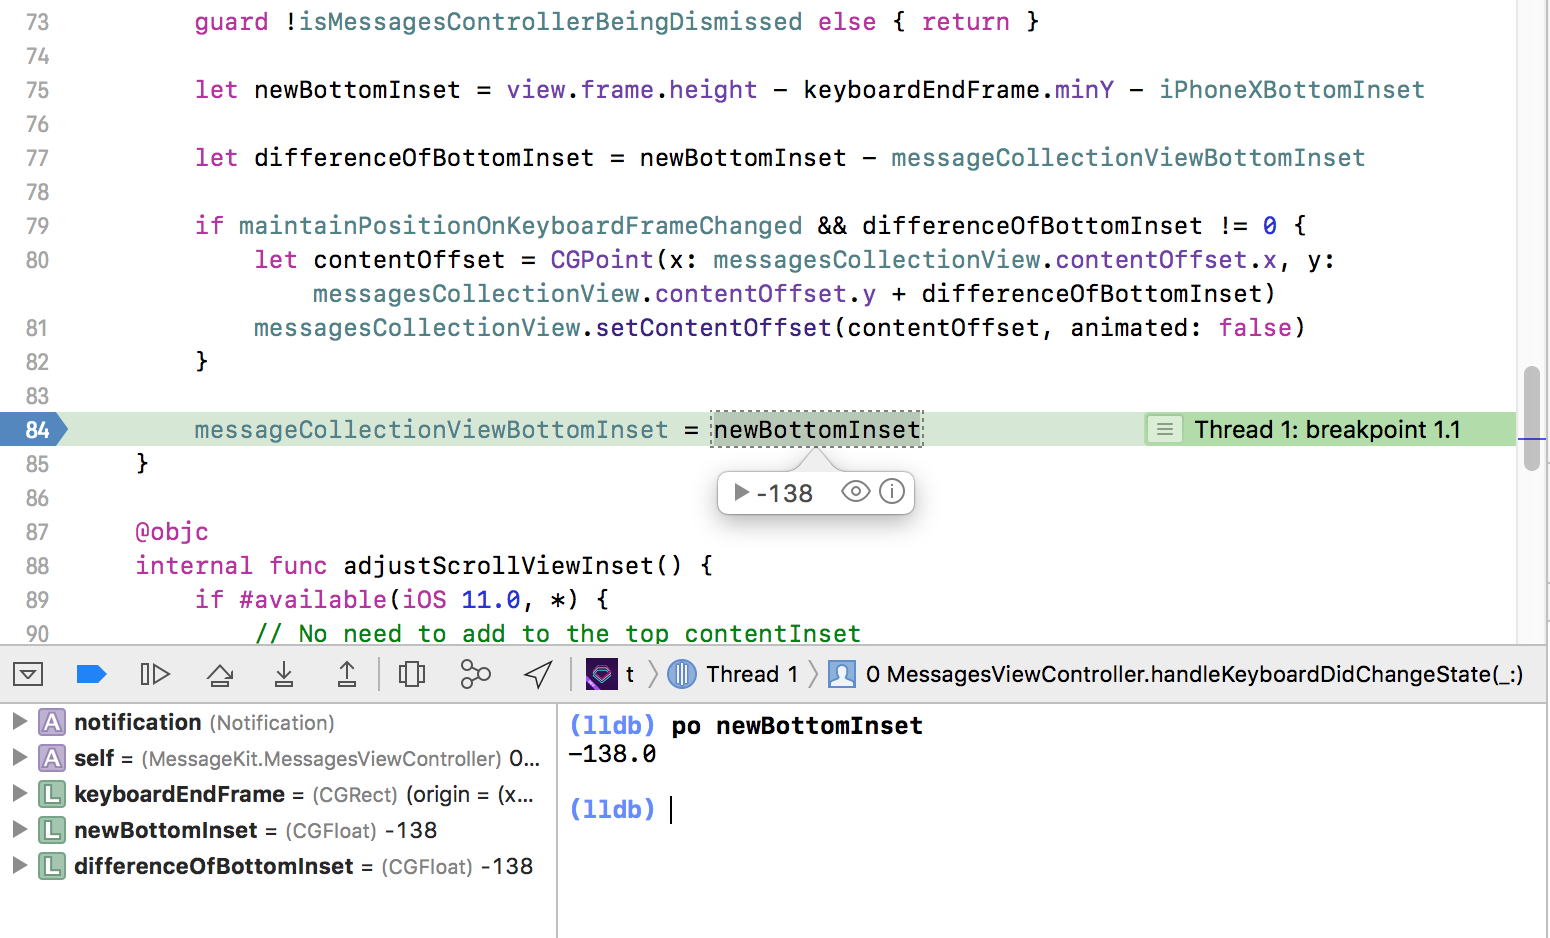Click the Thread 1 icon in the jump bar
Image resolution: width=1550 pixels, height=938 pixels.
click(x=682, y=674)
